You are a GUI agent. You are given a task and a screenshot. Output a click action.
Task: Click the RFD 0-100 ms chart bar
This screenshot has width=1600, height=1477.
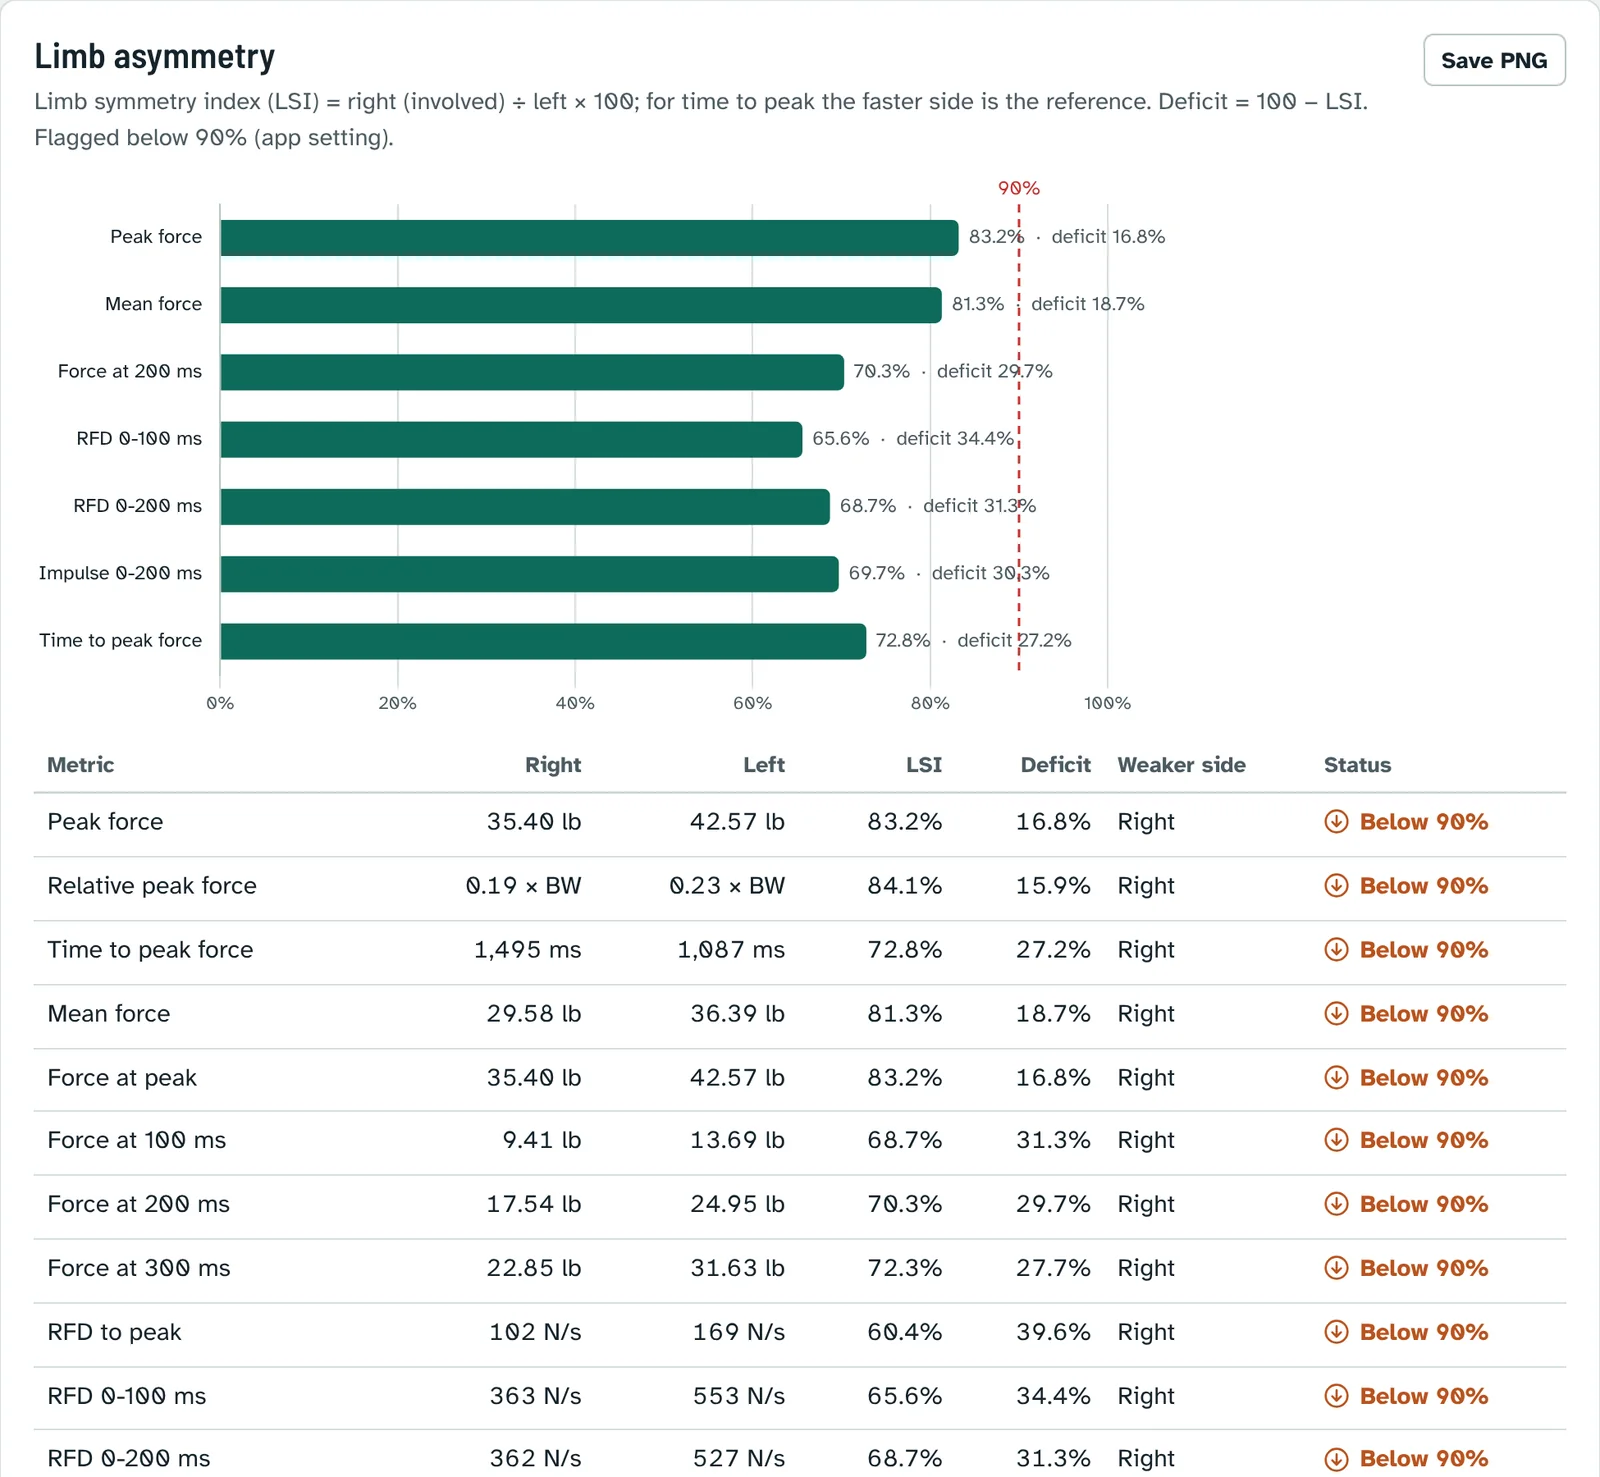(511, 439)
